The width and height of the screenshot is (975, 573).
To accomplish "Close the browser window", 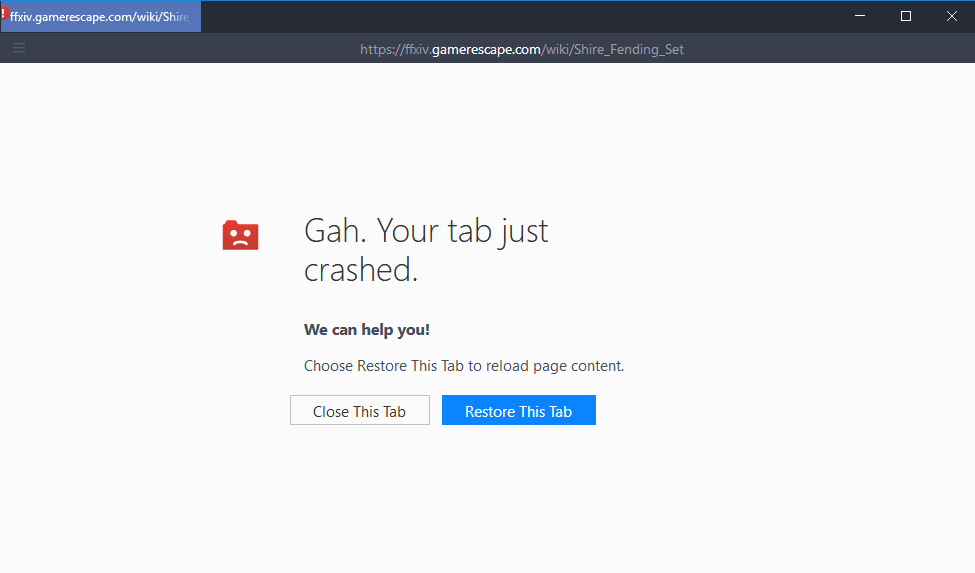I will click(952, 16).
